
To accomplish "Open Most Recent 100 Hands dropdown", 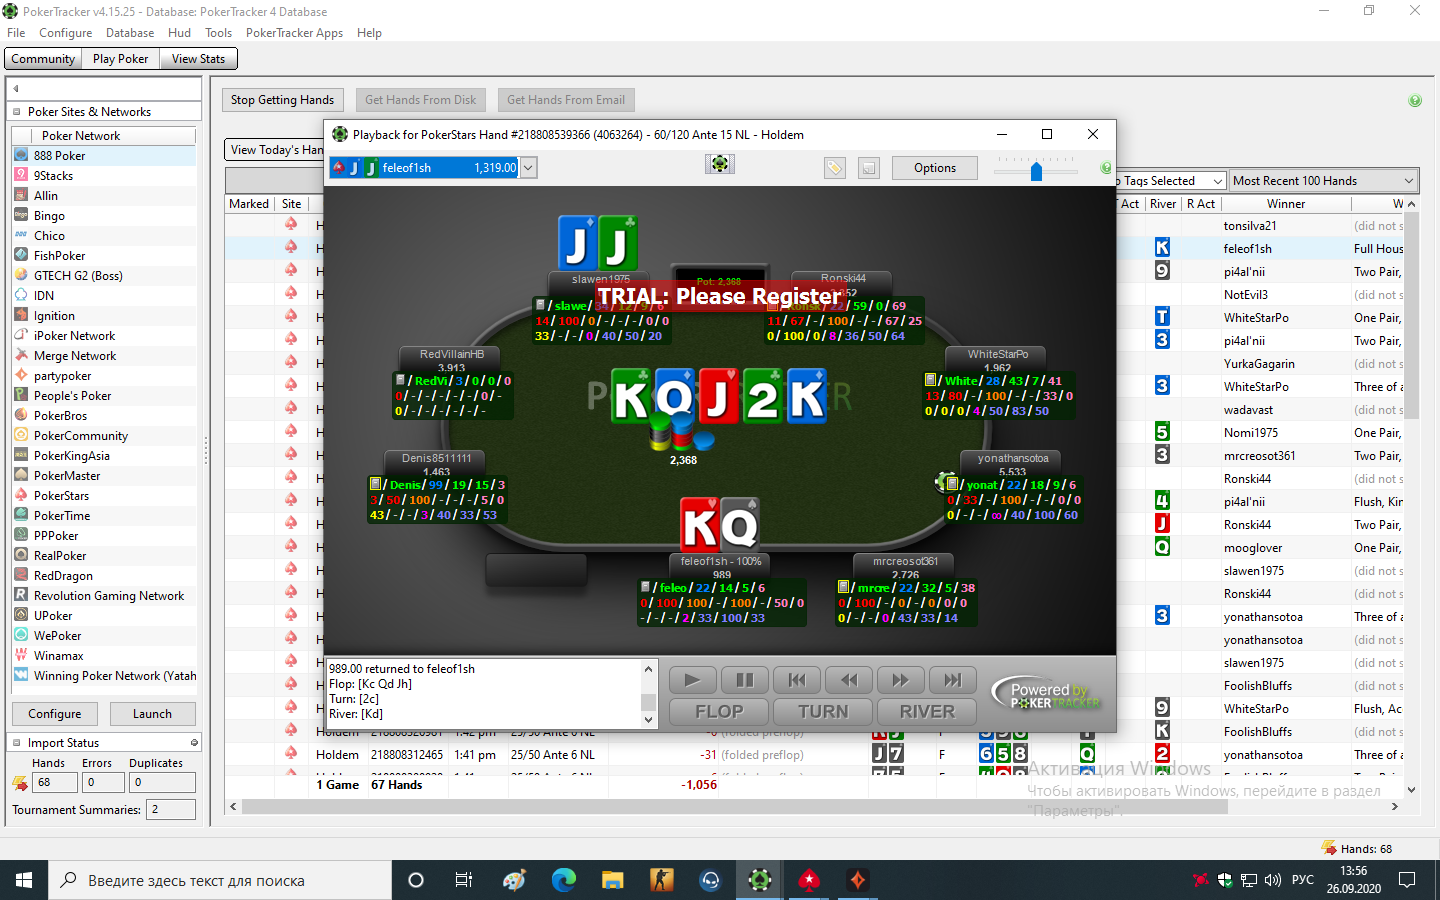I will [1323, 181].
